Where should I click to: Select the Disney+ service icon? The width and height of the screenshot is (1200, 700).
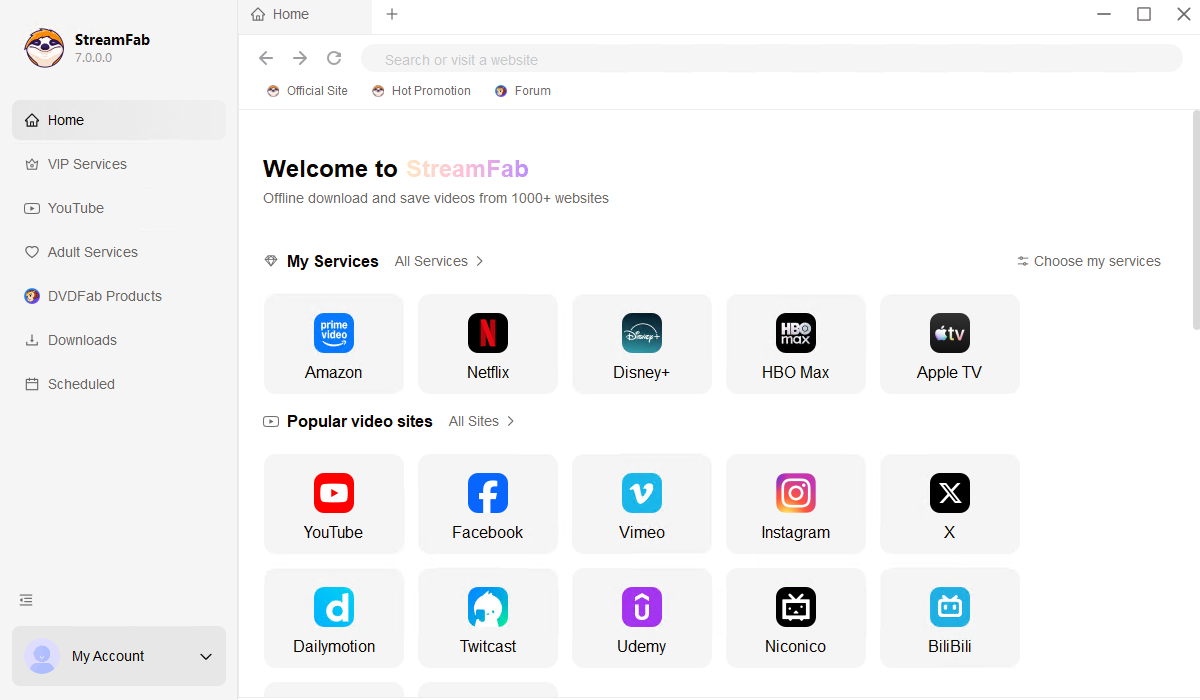[642, 343]
